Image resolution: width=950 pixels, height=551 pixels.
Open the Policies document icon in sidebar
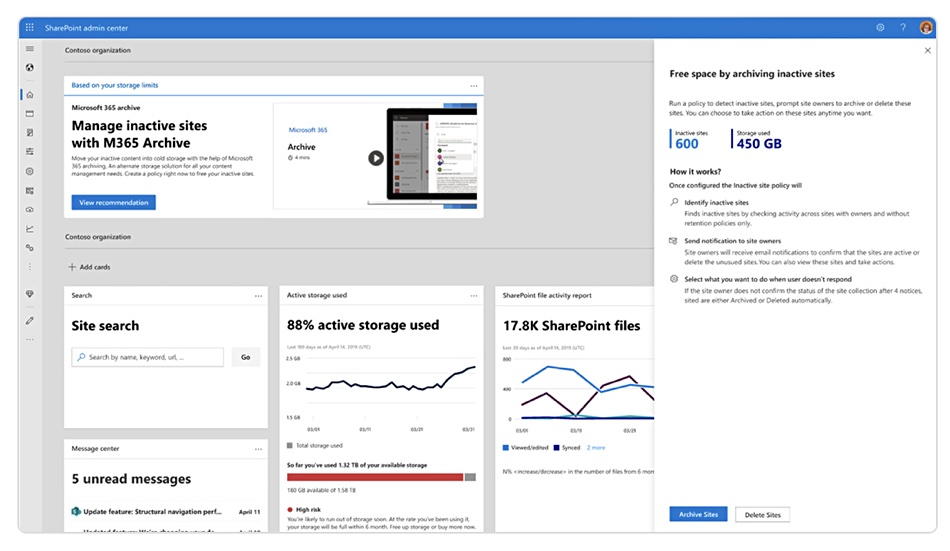(30, 133)
